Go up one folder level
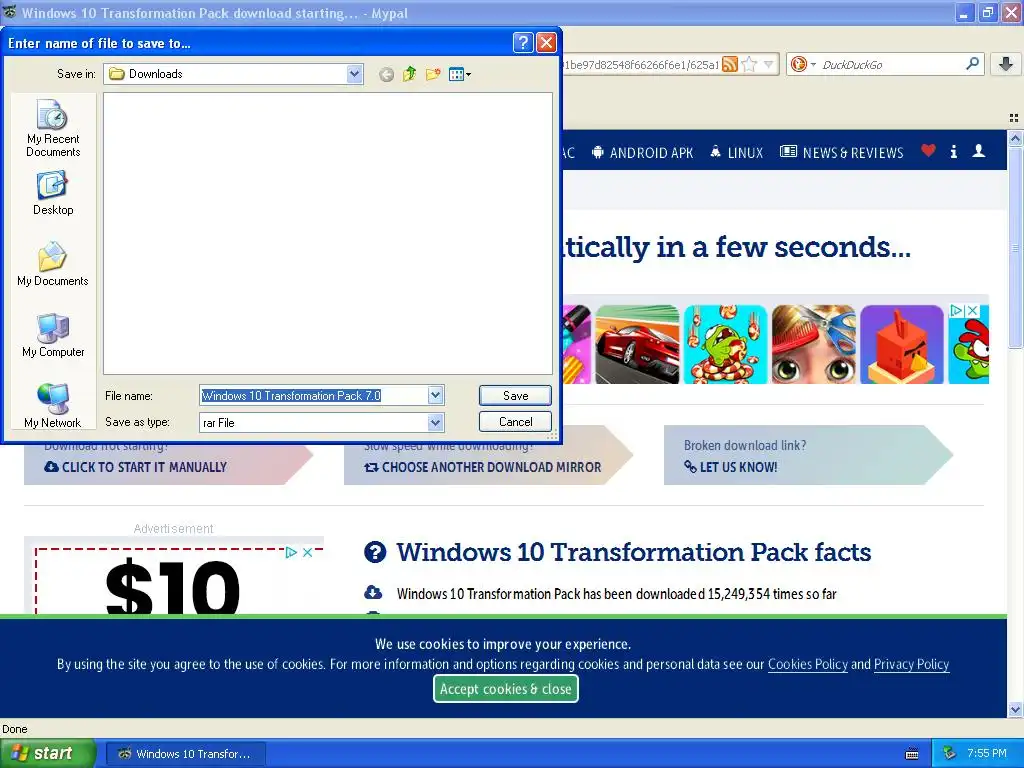 pos(409,74)
